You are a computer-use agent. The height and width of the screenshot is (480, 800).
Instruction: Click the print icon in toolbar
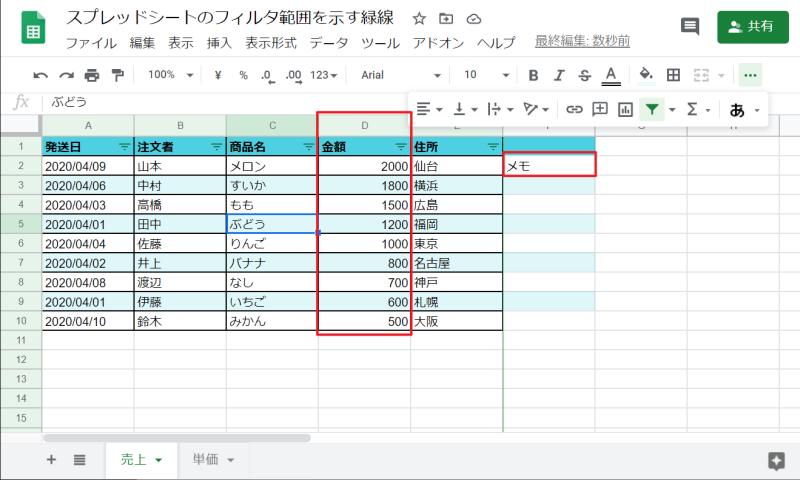[92, 75]
